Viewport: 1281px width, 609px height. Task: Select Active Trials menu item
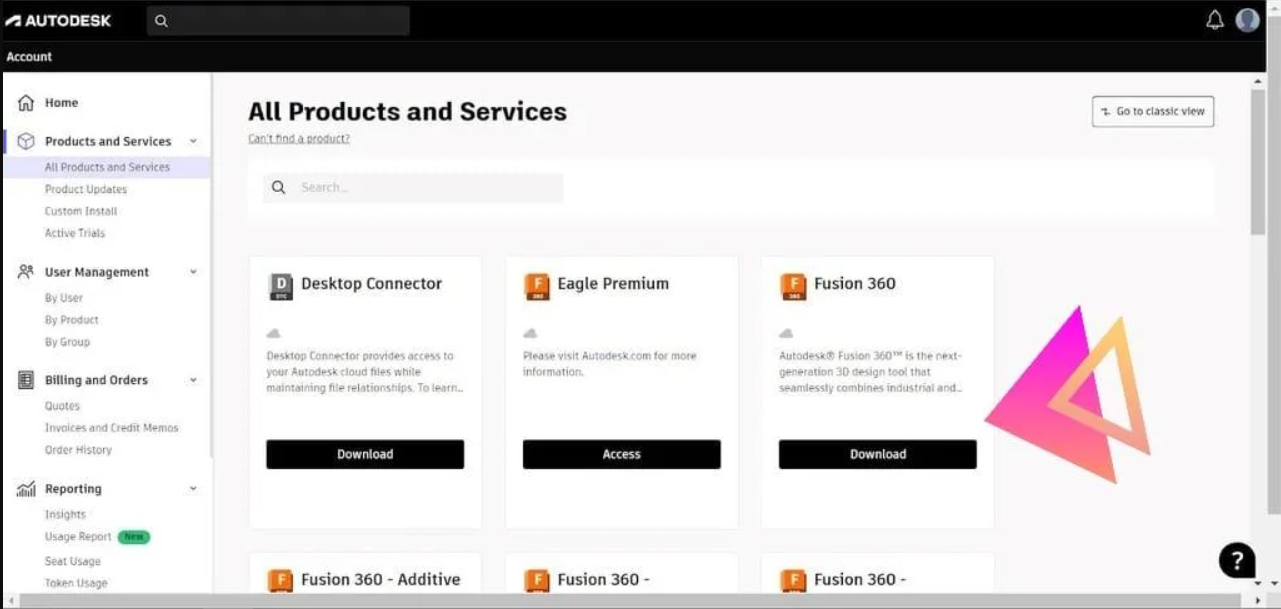(x=75, y=233)
